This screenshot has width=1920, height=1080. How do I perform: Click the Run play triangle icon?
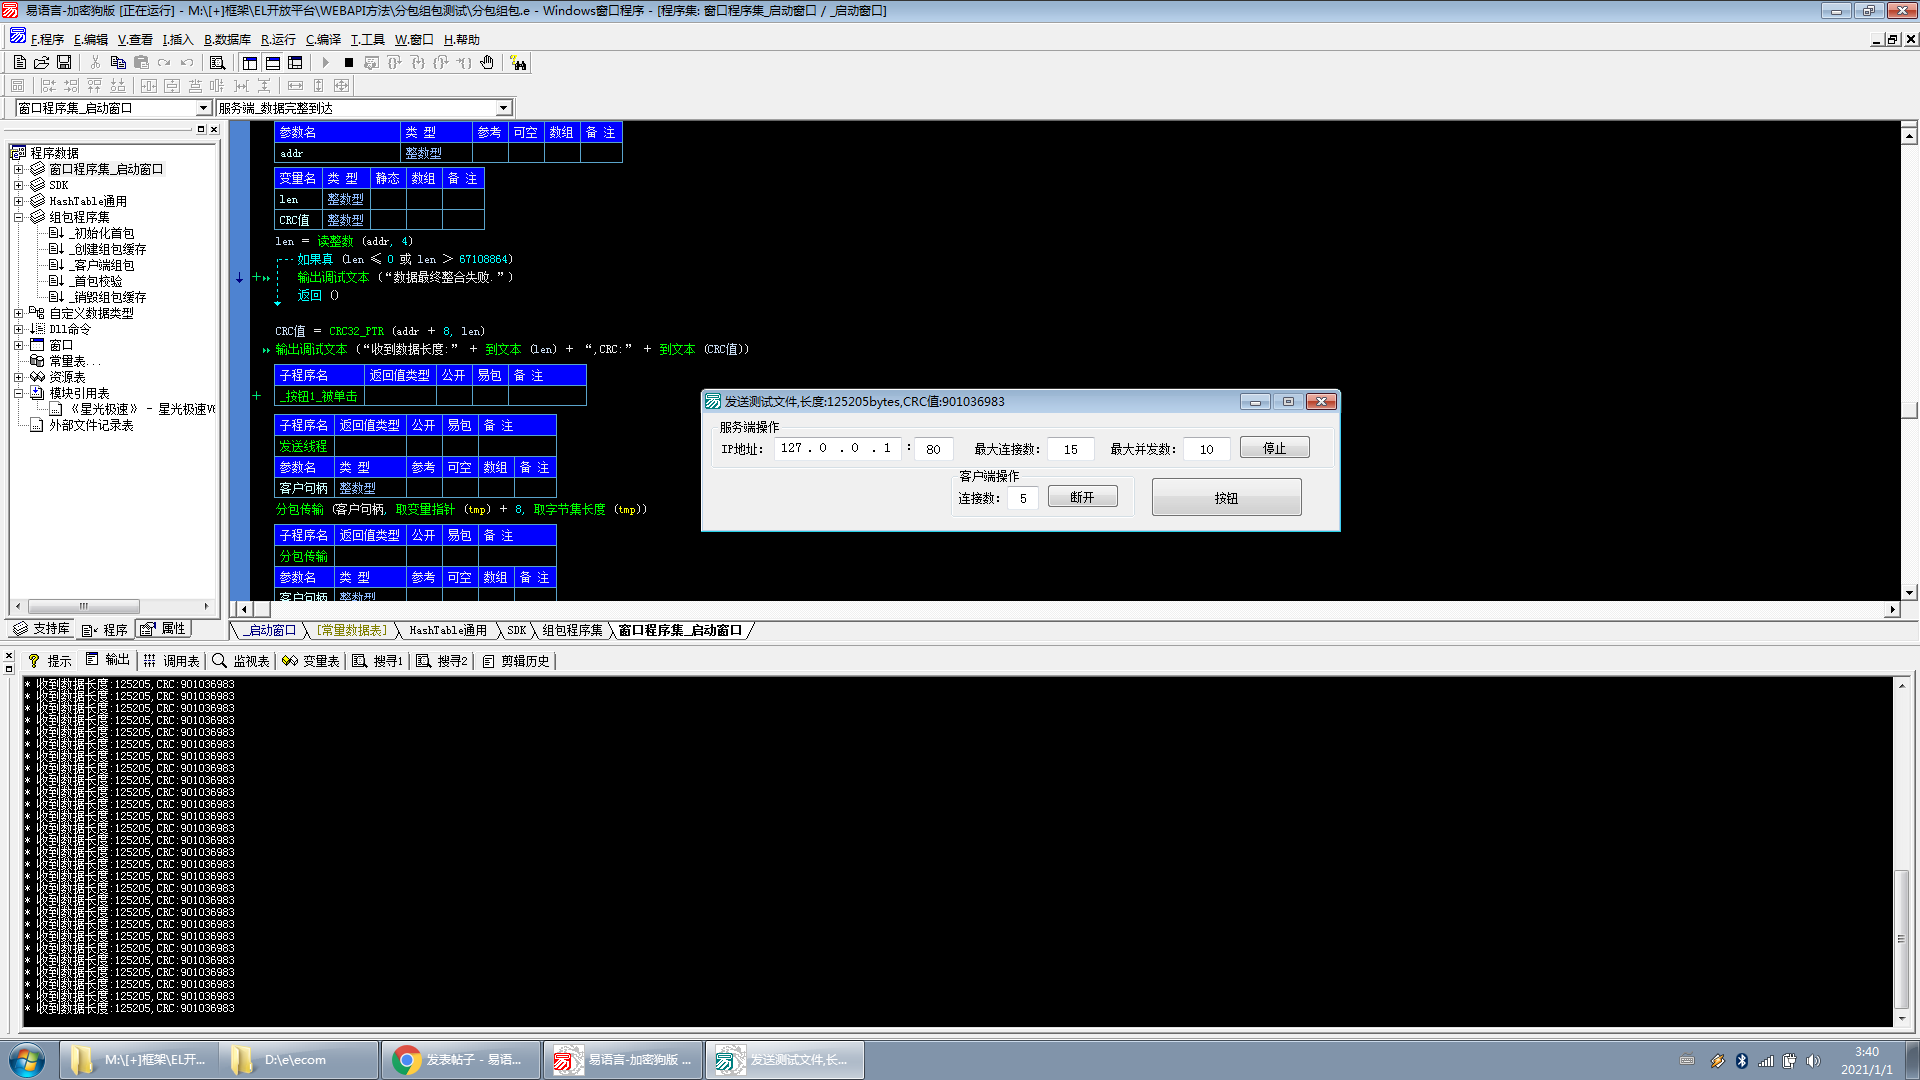[325, 63]
